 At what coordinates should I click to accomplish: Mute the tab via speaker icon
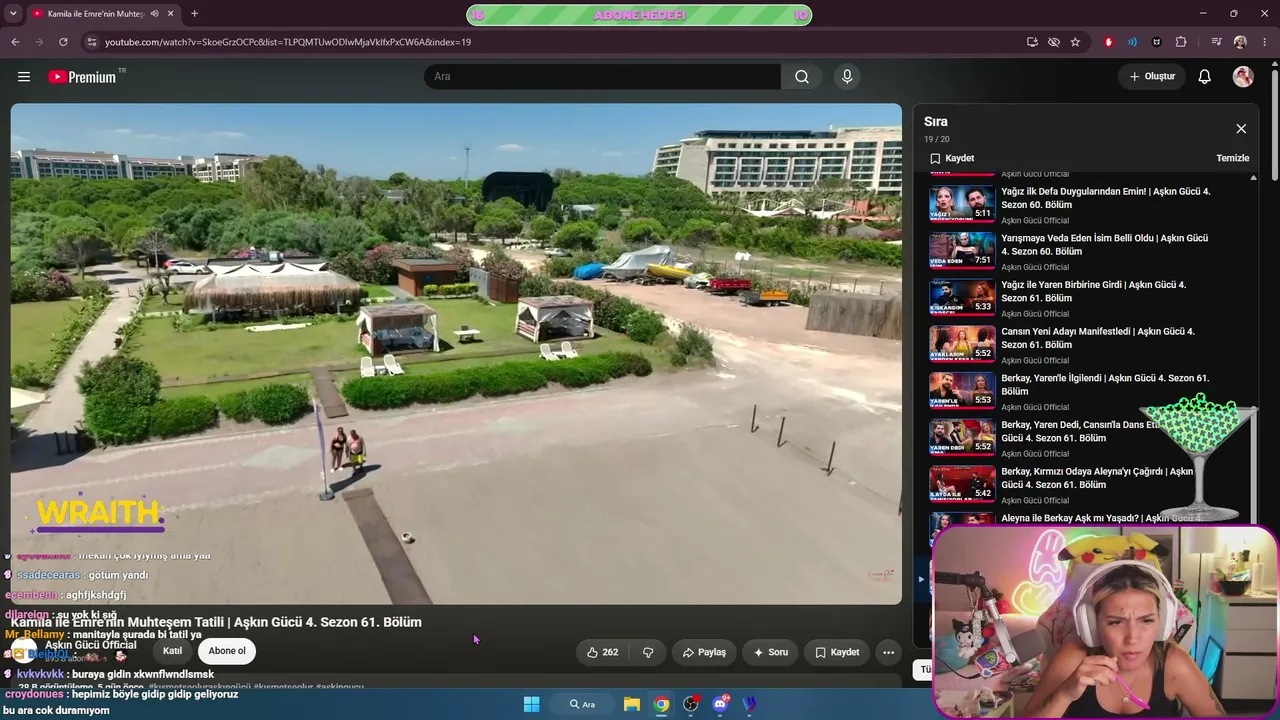154,14
